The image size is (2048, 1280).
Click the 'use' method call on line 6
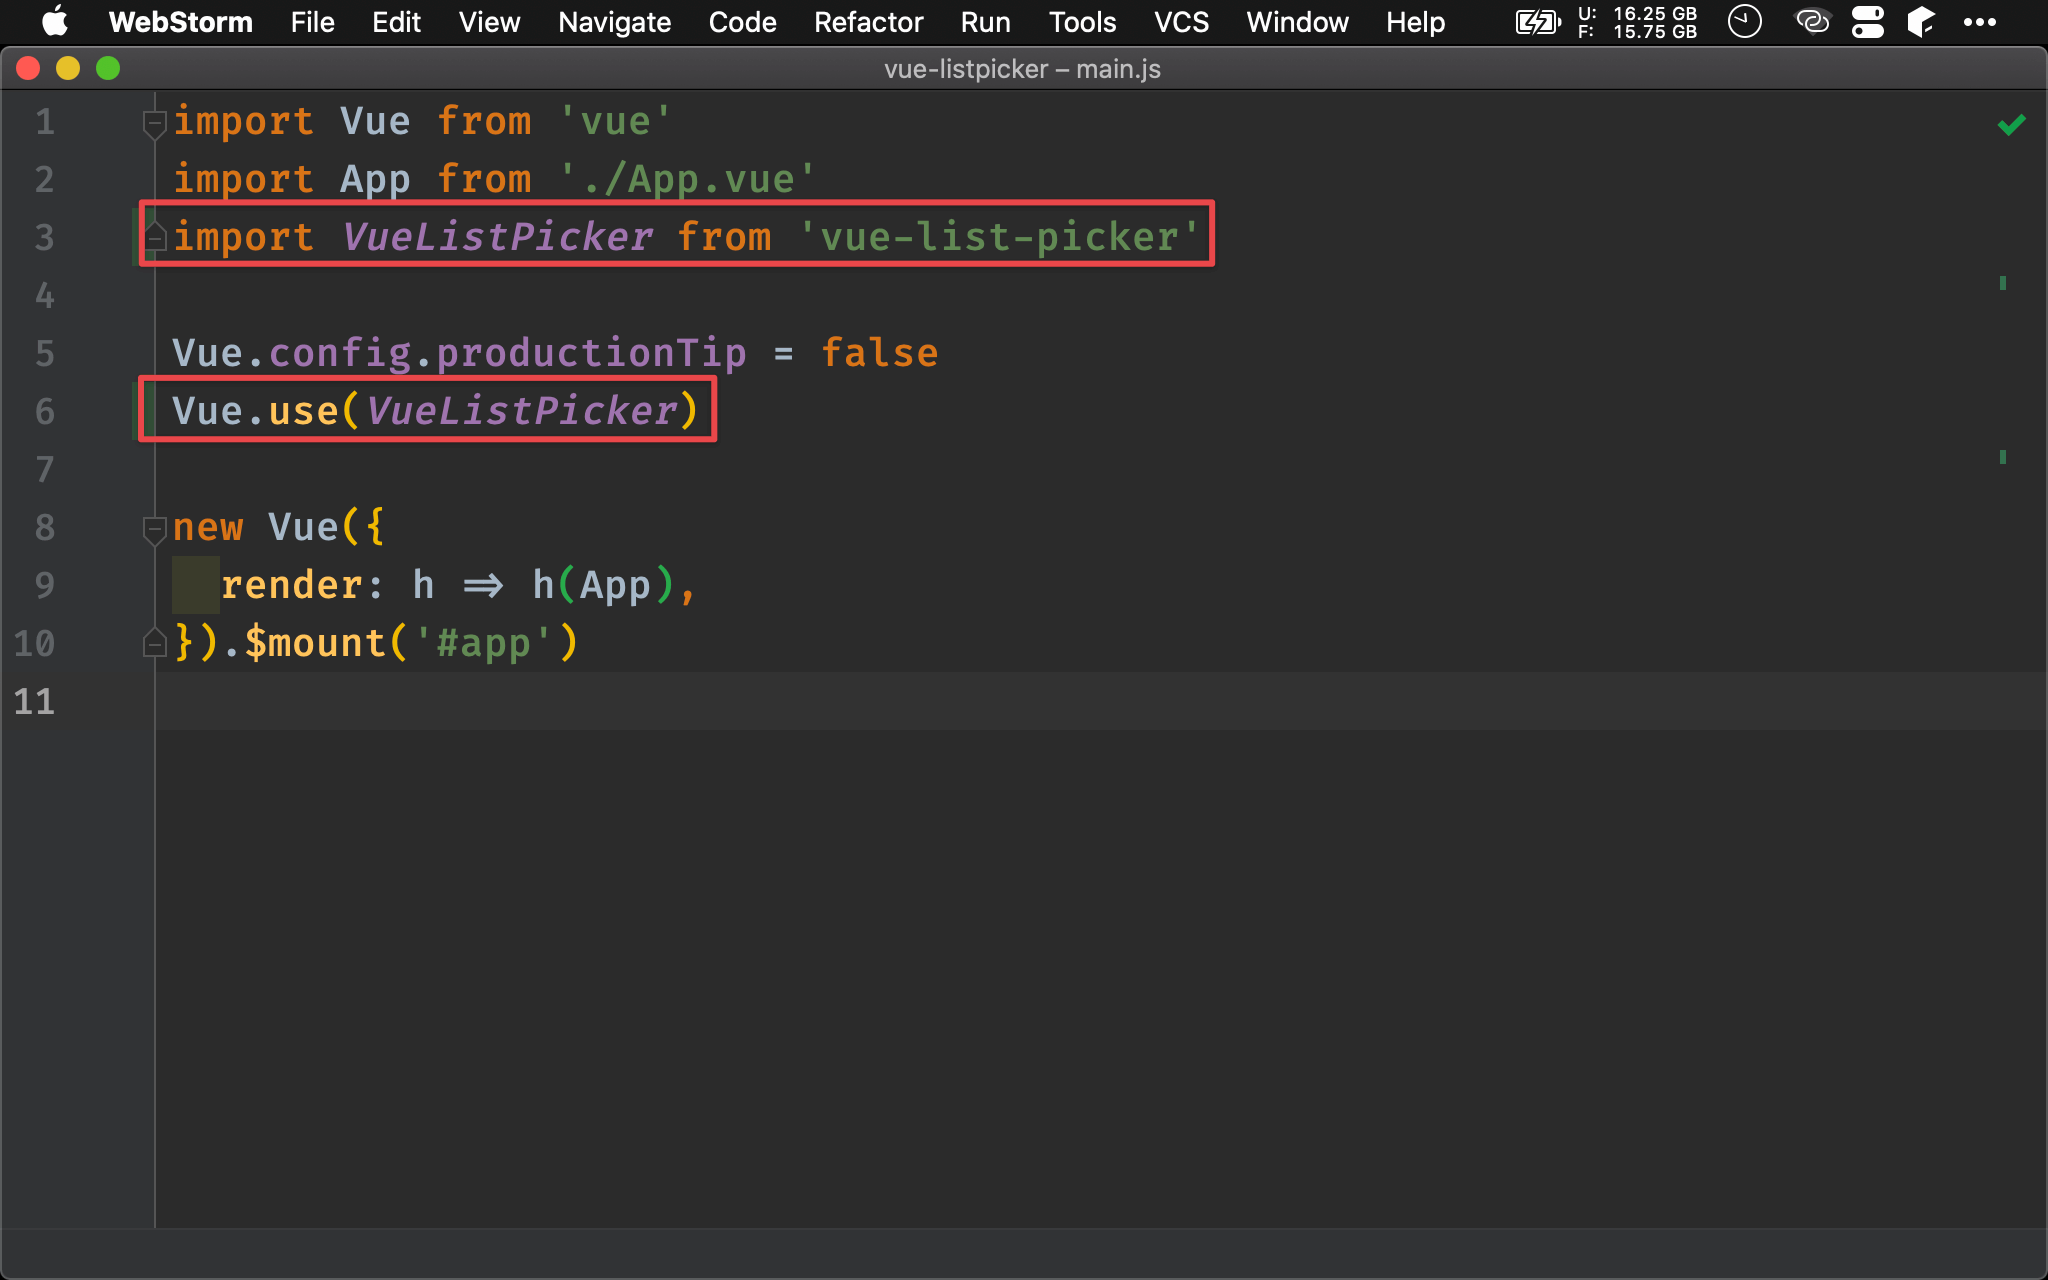(303, 411)
